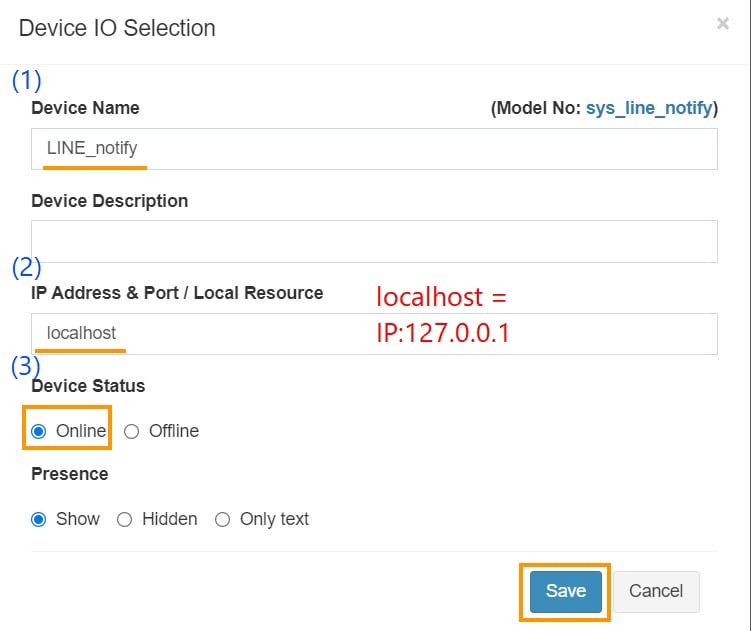Pick the Only text presence option
The image size is (751, 631).
[223, 519]
